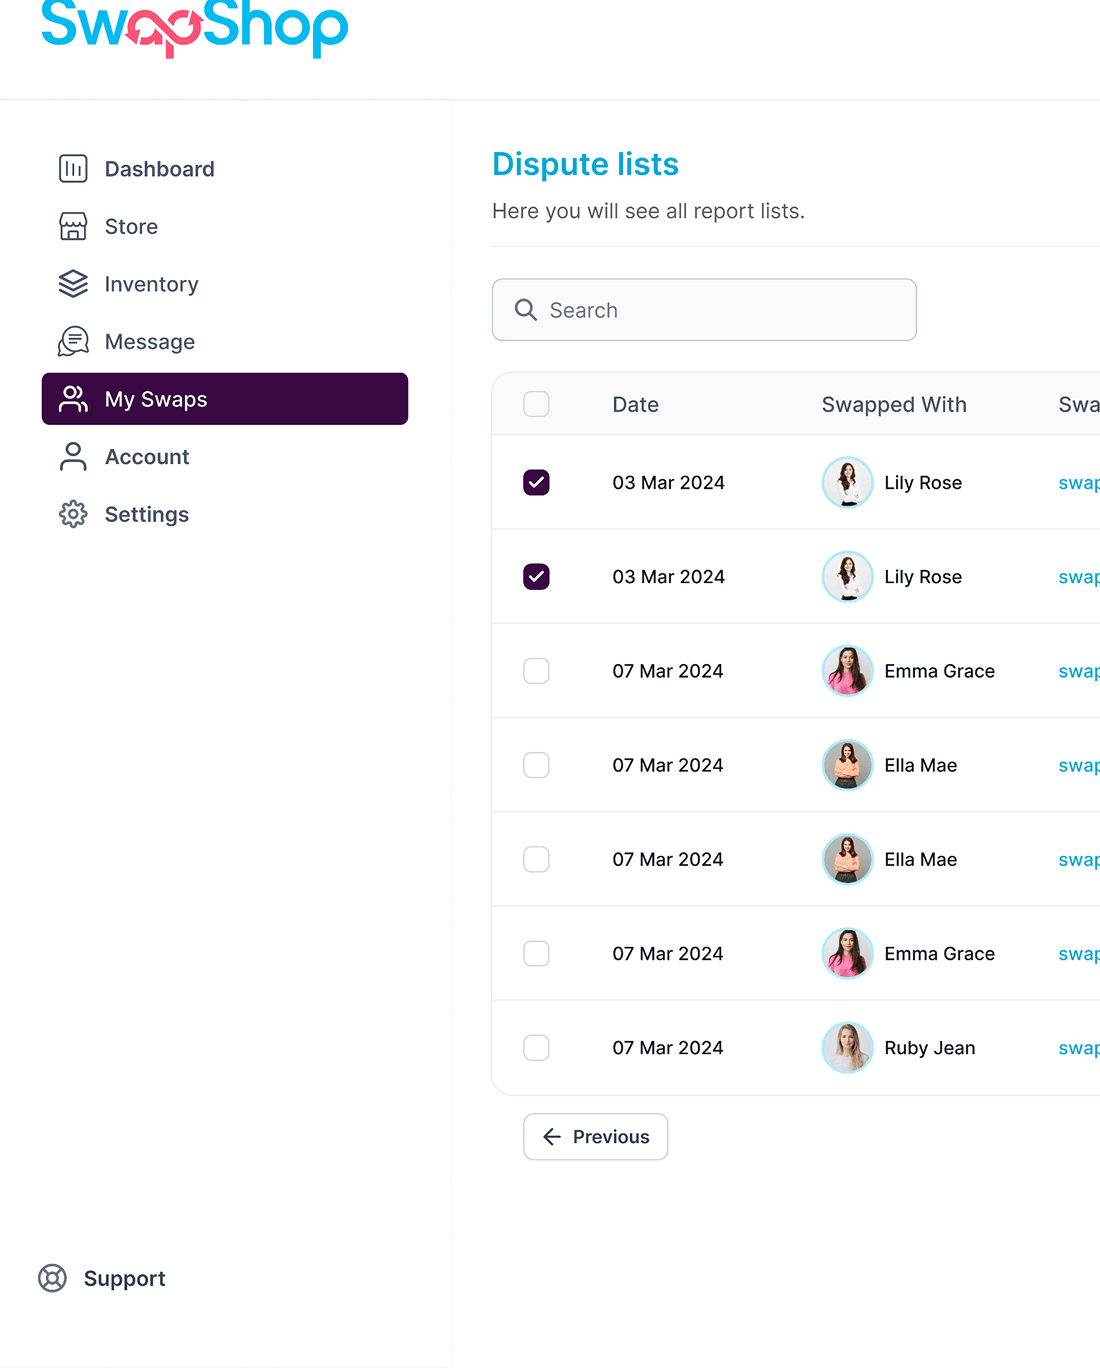Tick the first Emma Grace row checkbox

(537, 671)
